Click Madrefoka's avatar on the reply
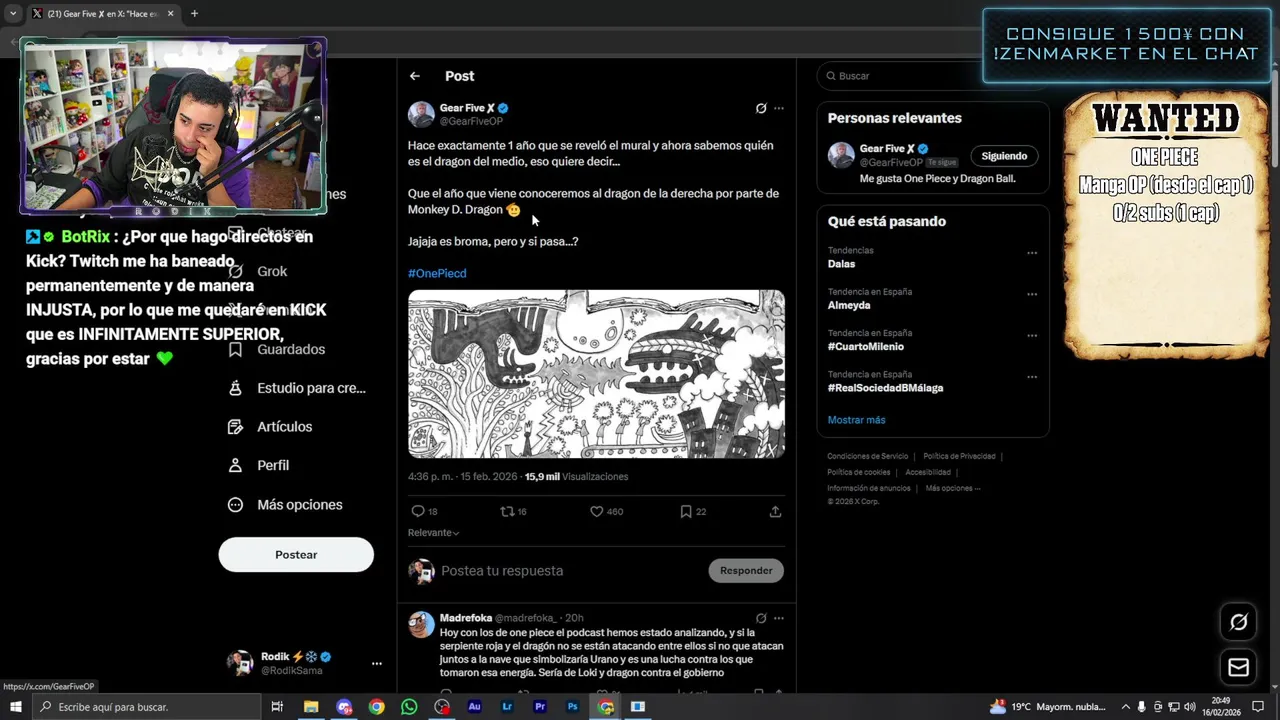The height and width of the screenshot is (720, 1280). pos(422,624)
